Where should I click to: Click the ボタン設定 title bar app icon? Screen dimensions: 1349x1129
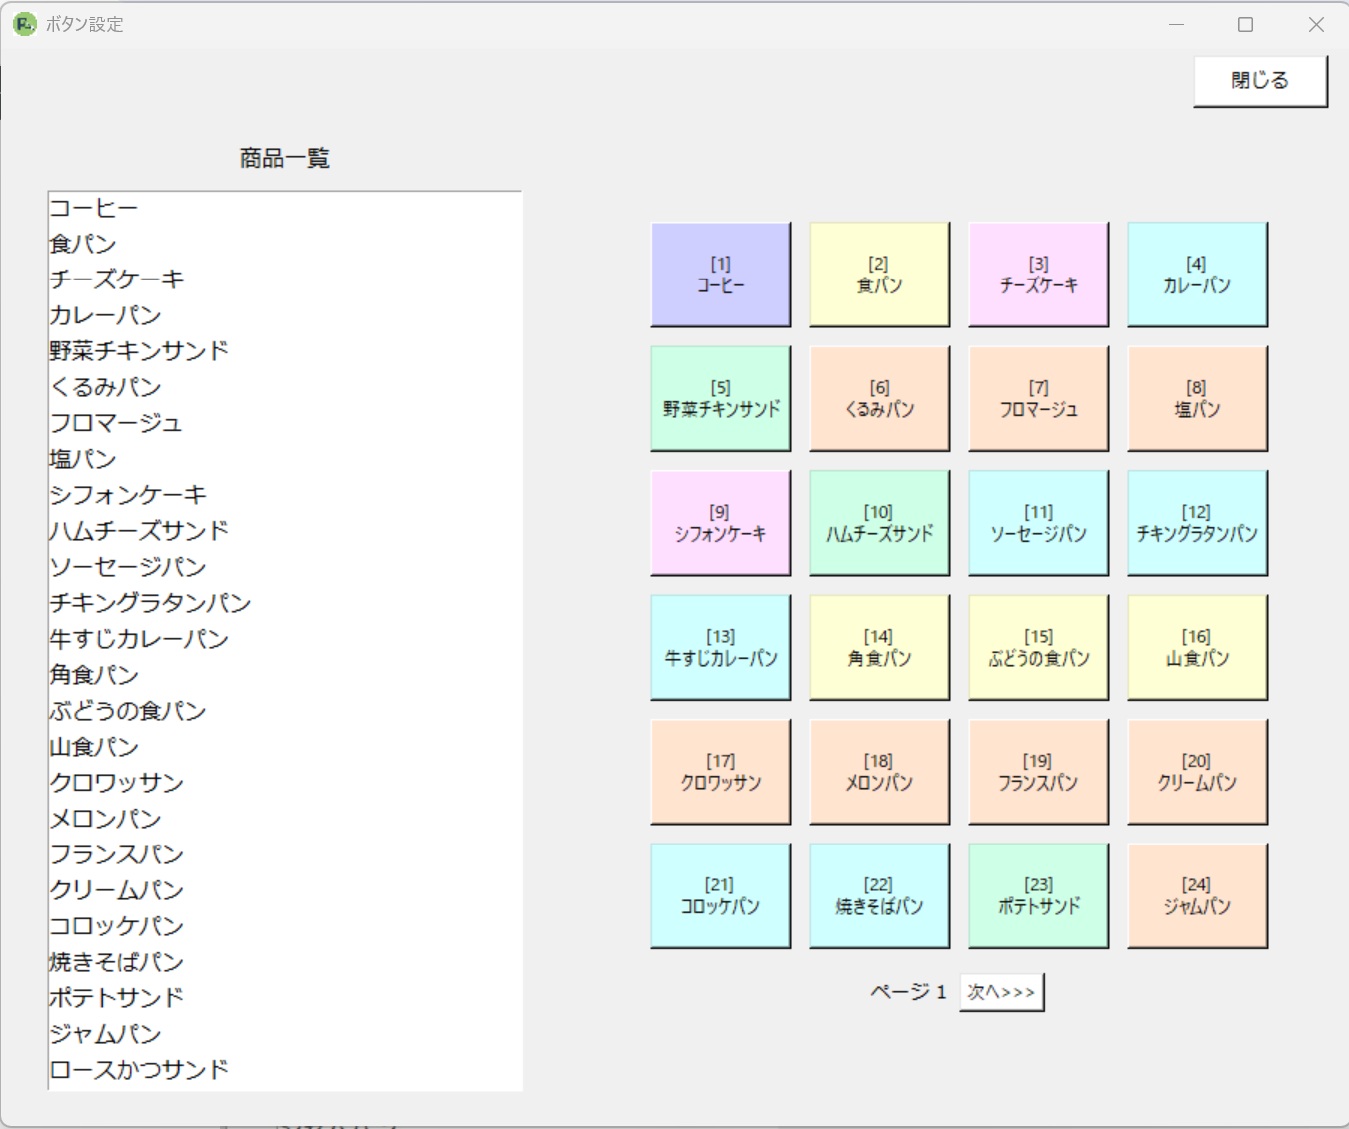click(x=22, y=23)
